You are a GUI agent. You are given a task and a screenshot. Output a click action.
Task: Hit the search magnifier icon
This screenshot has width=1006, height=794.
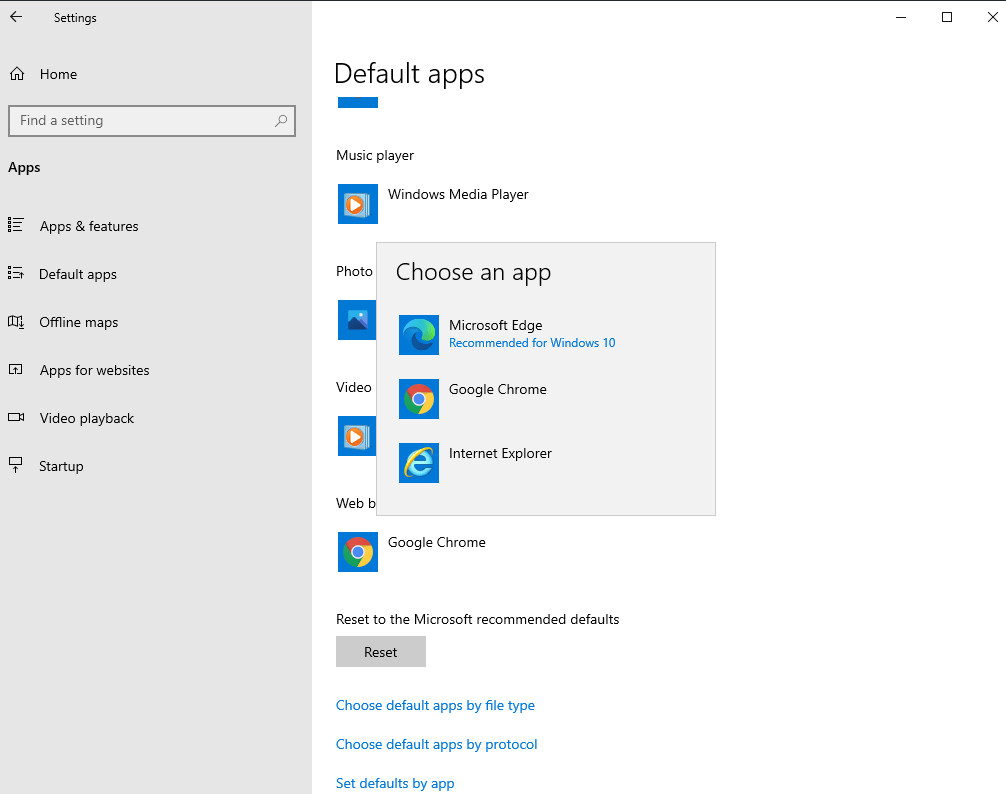click(x=281, y=121)
